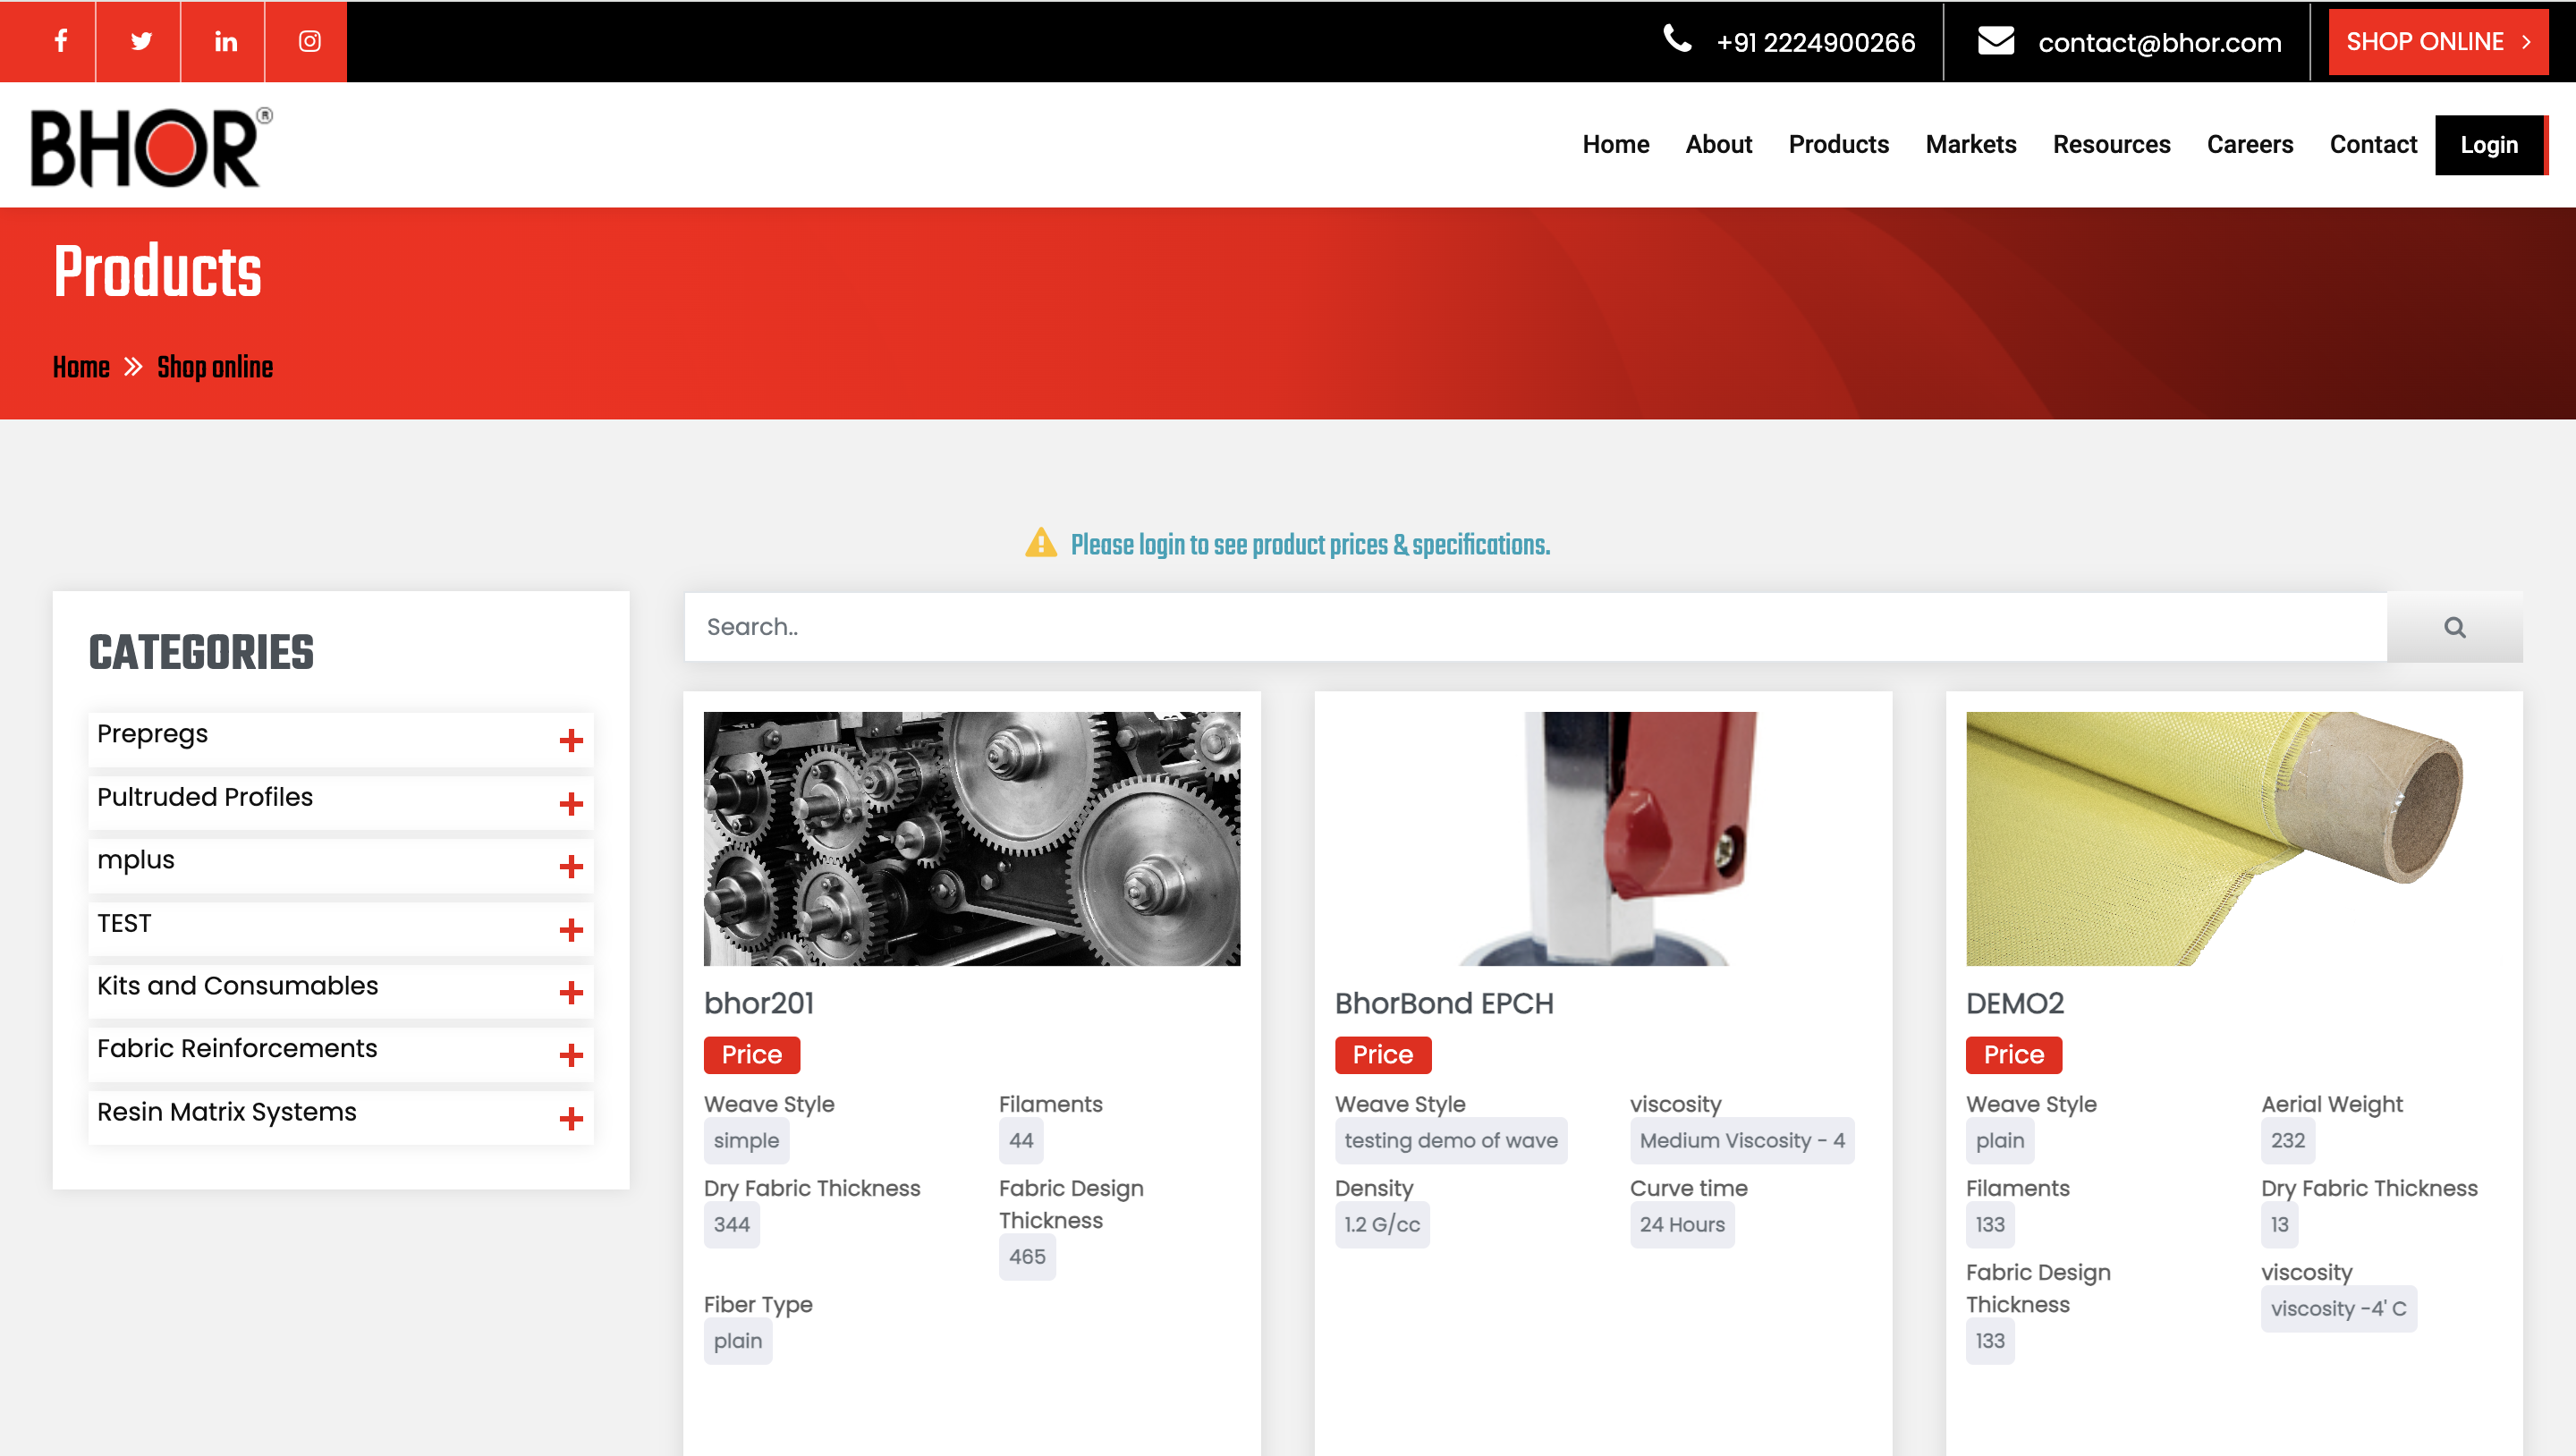The width and height of the screenshot is (2576, 1456).
Task: Click the contact@bhor.com email link
Action: 2159,42
